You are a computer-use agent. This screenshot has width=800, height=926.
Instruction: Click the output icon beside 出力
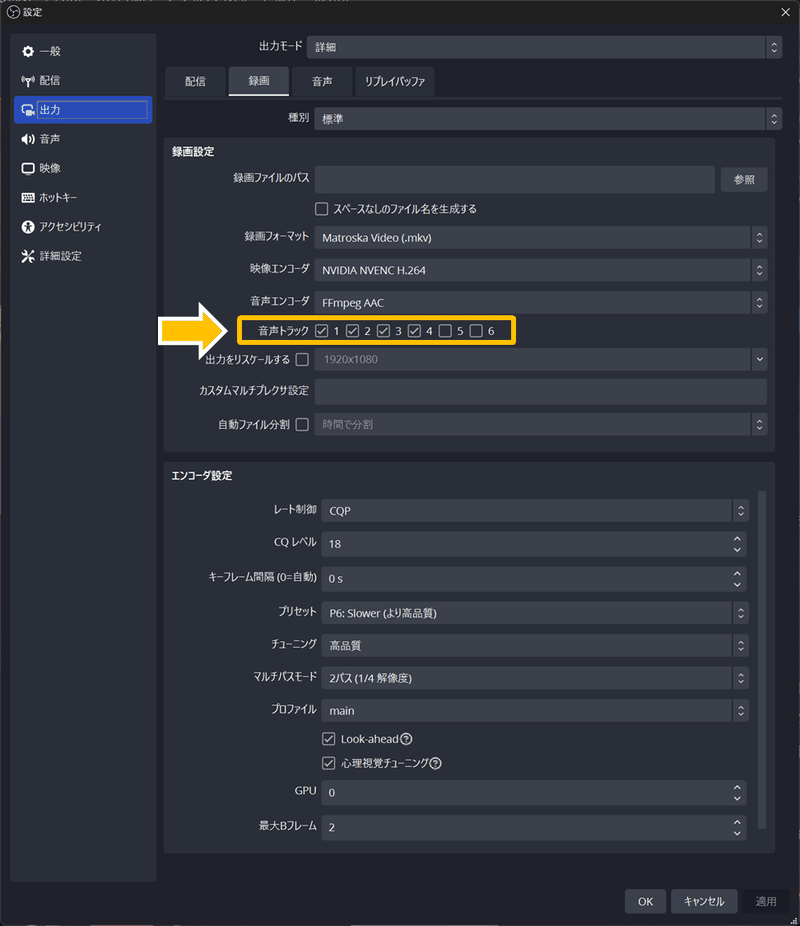coord(28,110)
